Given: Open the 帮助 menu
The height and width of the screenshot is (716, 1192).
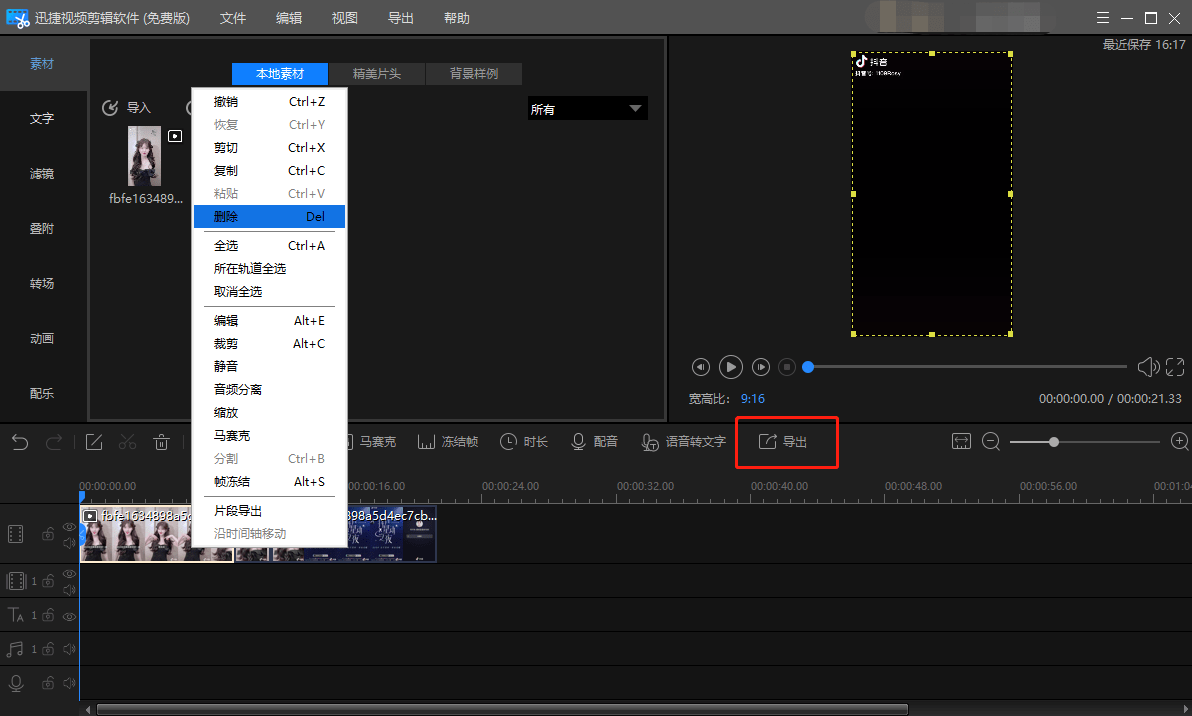Looking at the screenshot, I should [457, 18].
